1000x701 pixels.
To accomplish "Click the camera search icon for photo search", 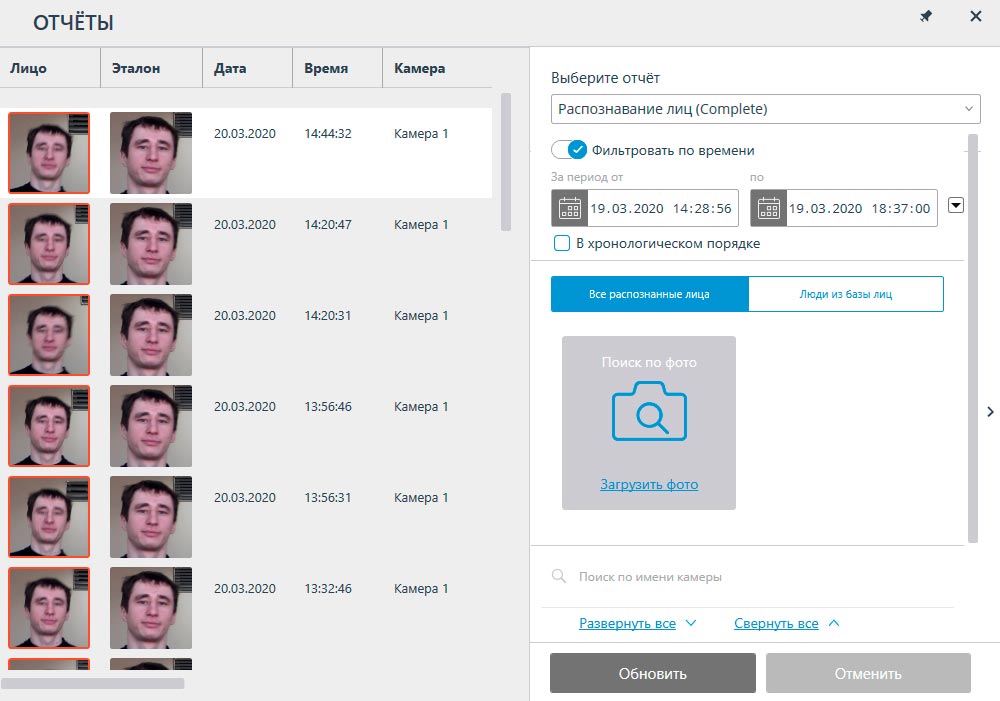I will 649,410.
